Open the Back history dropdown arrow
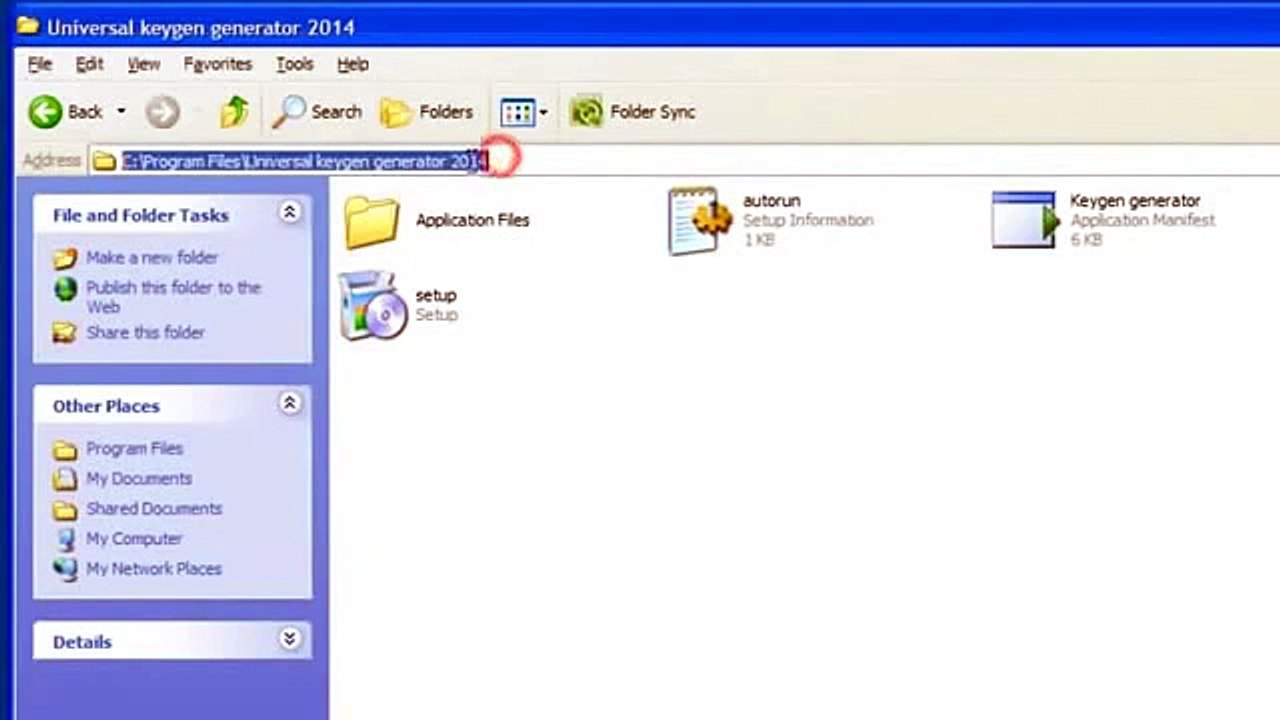Viewport: 1280px width, 720px height. (121, 112)
